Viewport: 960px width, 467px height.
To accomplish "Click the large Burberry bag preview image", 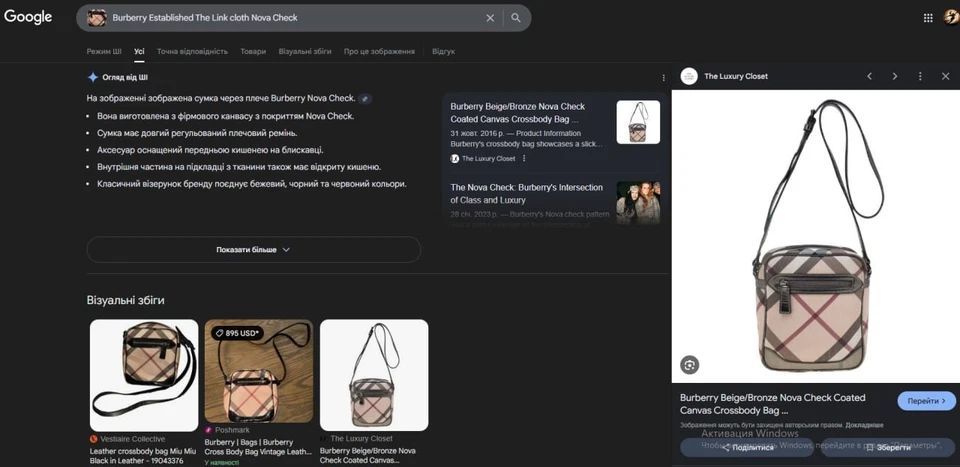I will point(816,236).
